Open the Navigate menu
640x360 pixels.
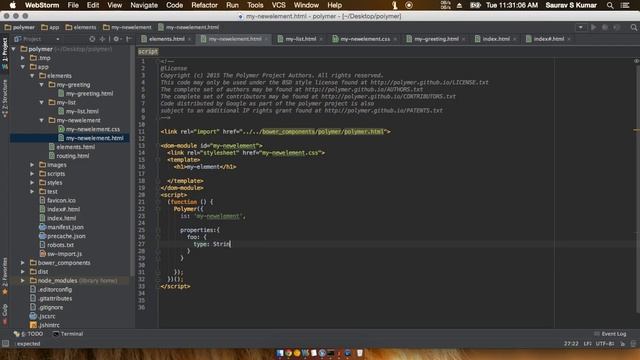pos(144,5)
